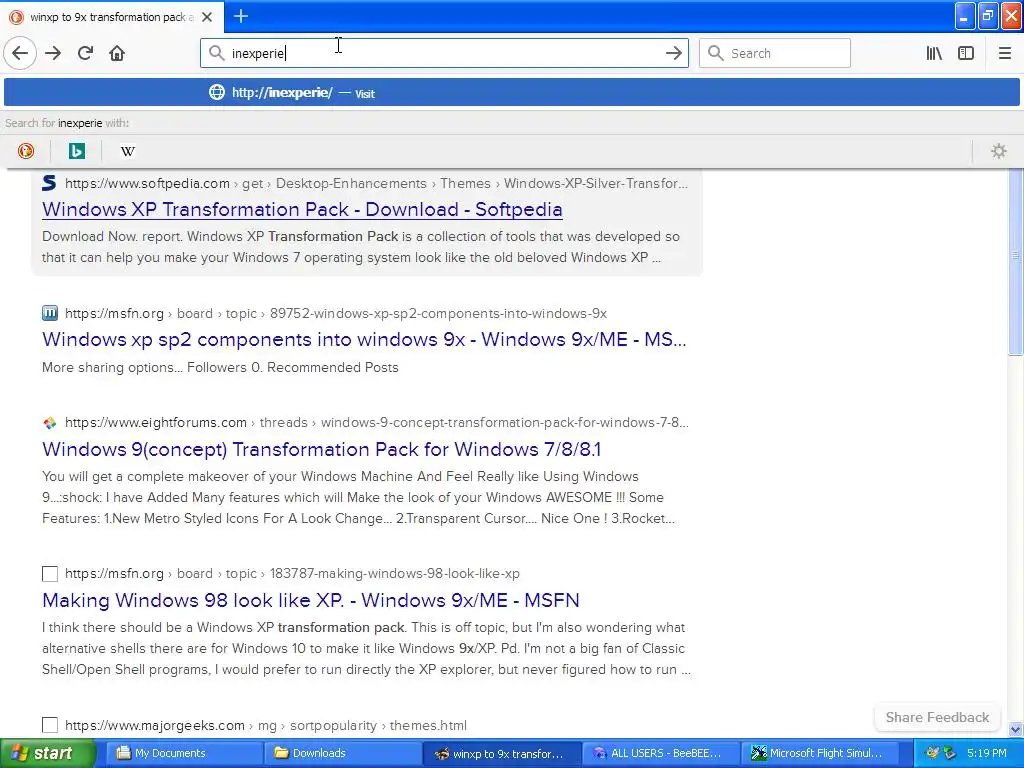Open Windows XP Transformation Pack Softpedia link
Viewport: 1024px width, 768px height.
click(302, 209)
